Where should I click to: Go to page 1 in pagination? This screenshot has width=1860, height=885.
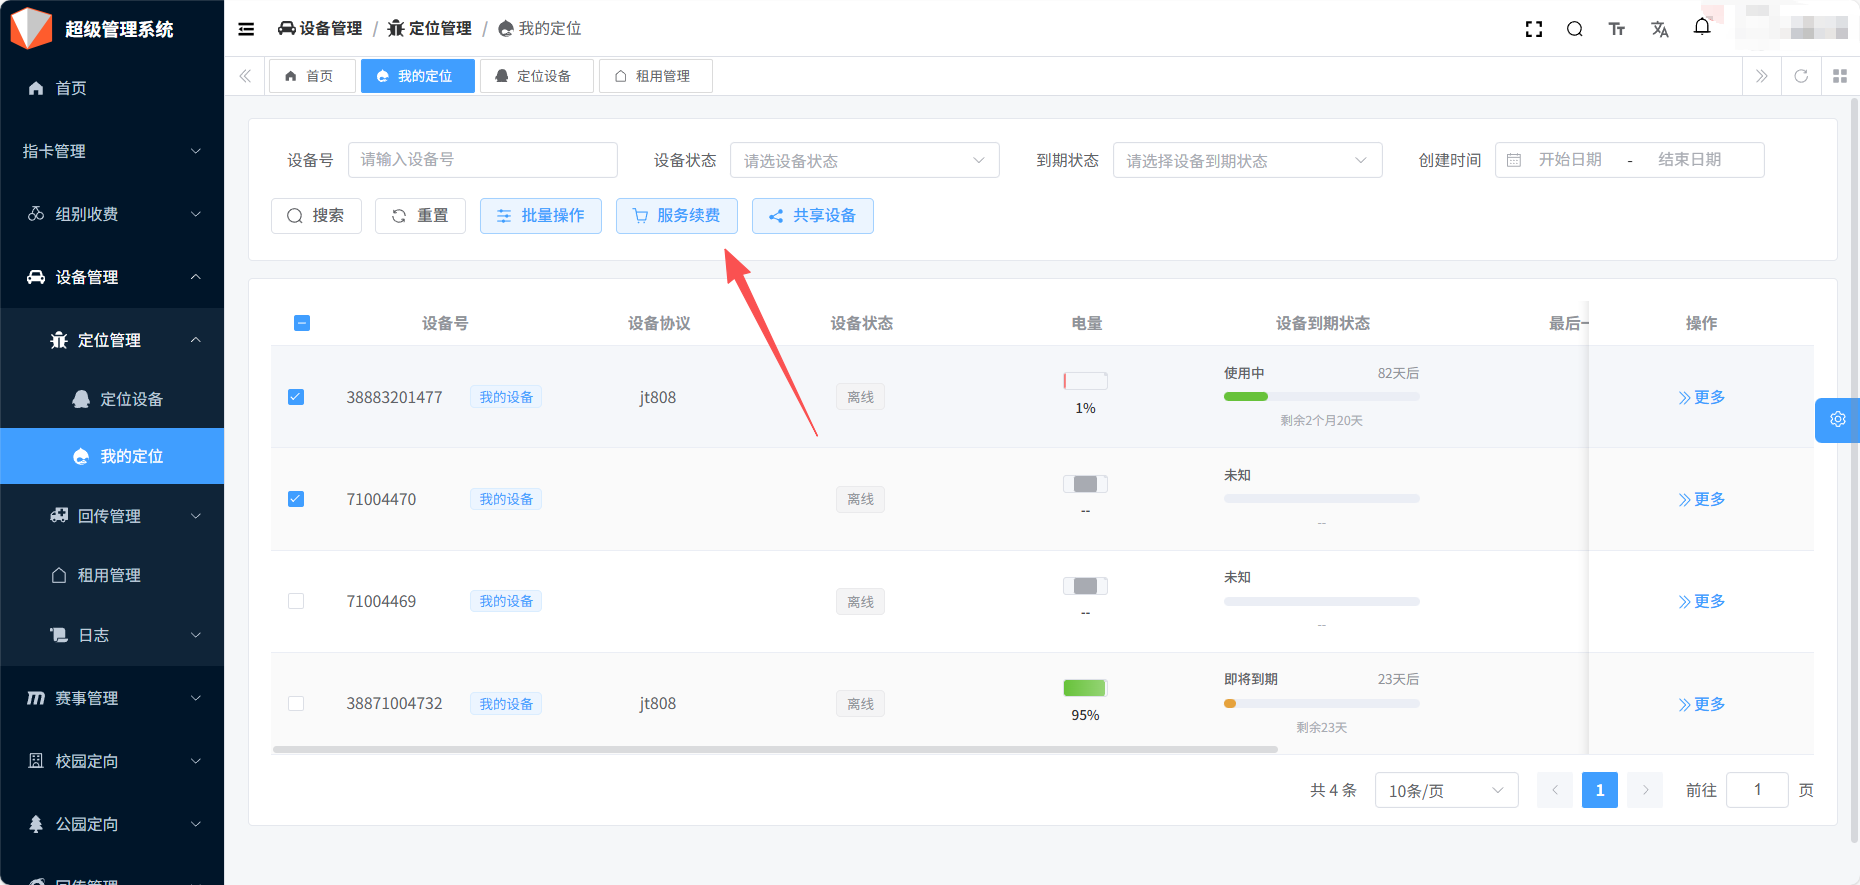(1600, 790)
